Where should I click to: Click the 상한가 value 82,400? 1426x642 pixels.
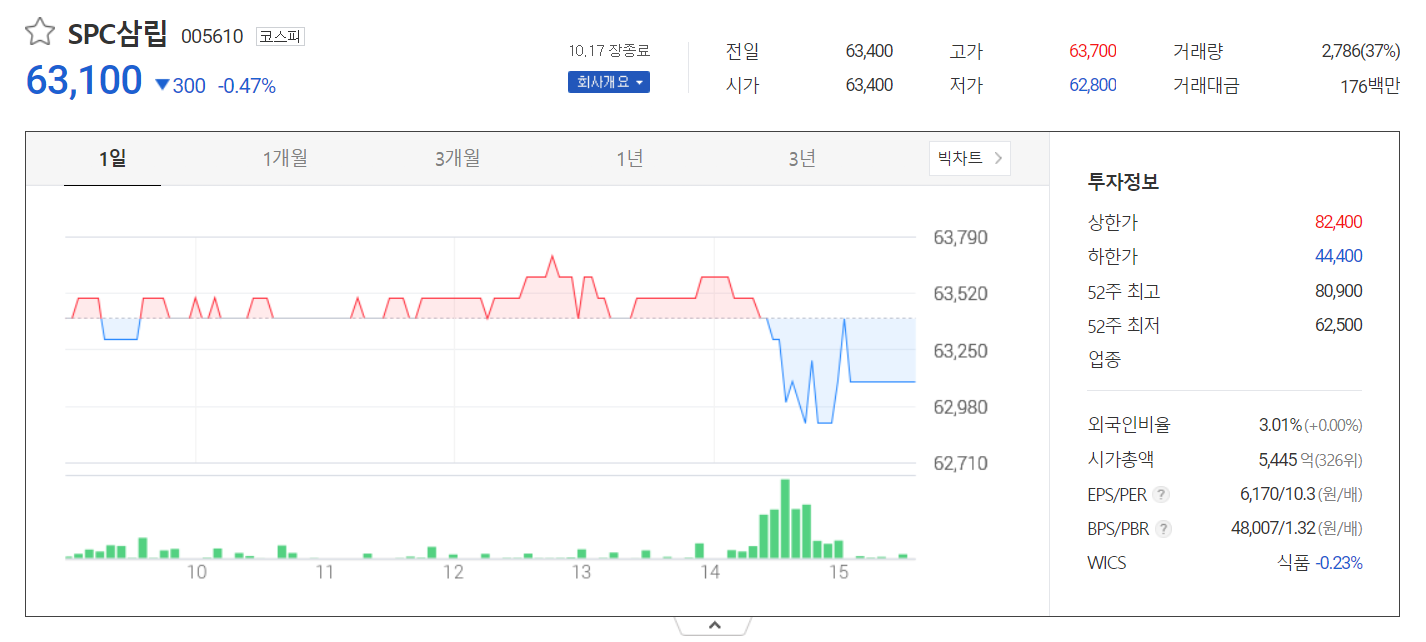click(1338, 222)
